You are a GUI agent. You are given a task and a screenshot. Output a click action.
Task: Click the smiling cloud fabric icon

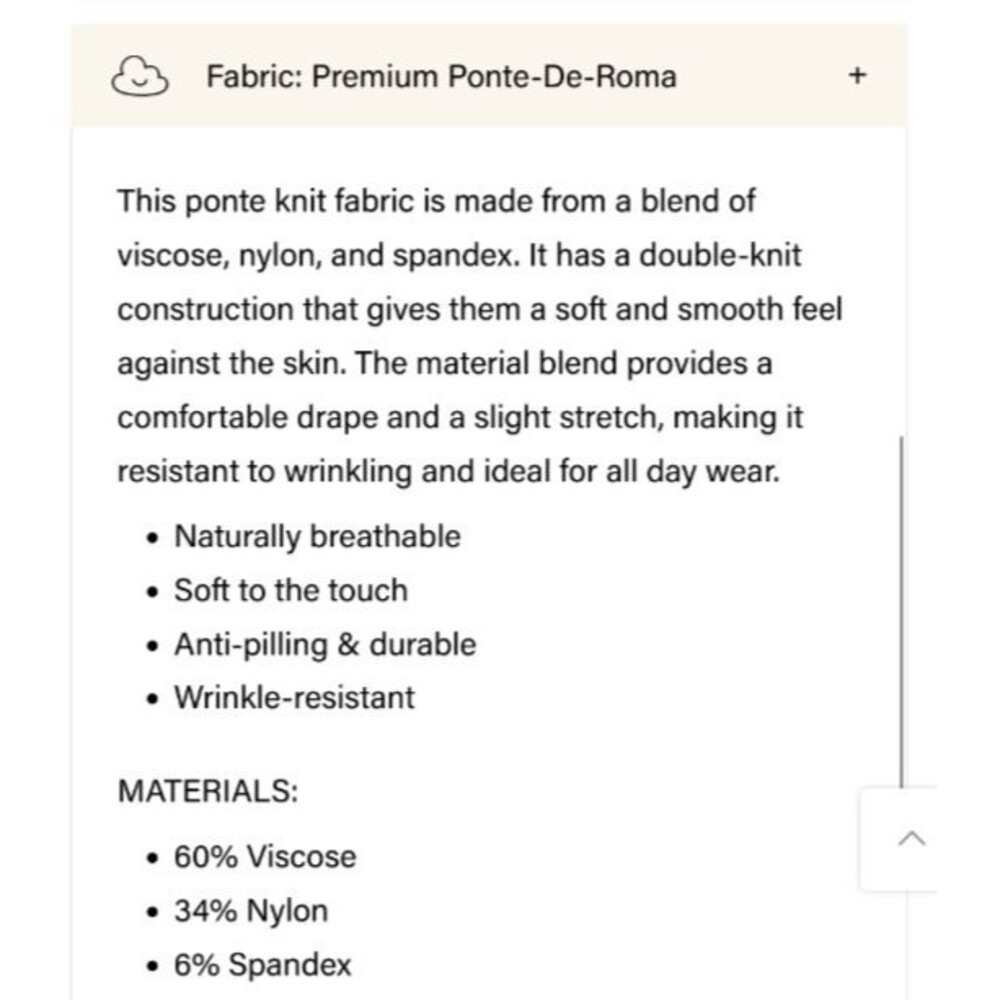(140, 76)
